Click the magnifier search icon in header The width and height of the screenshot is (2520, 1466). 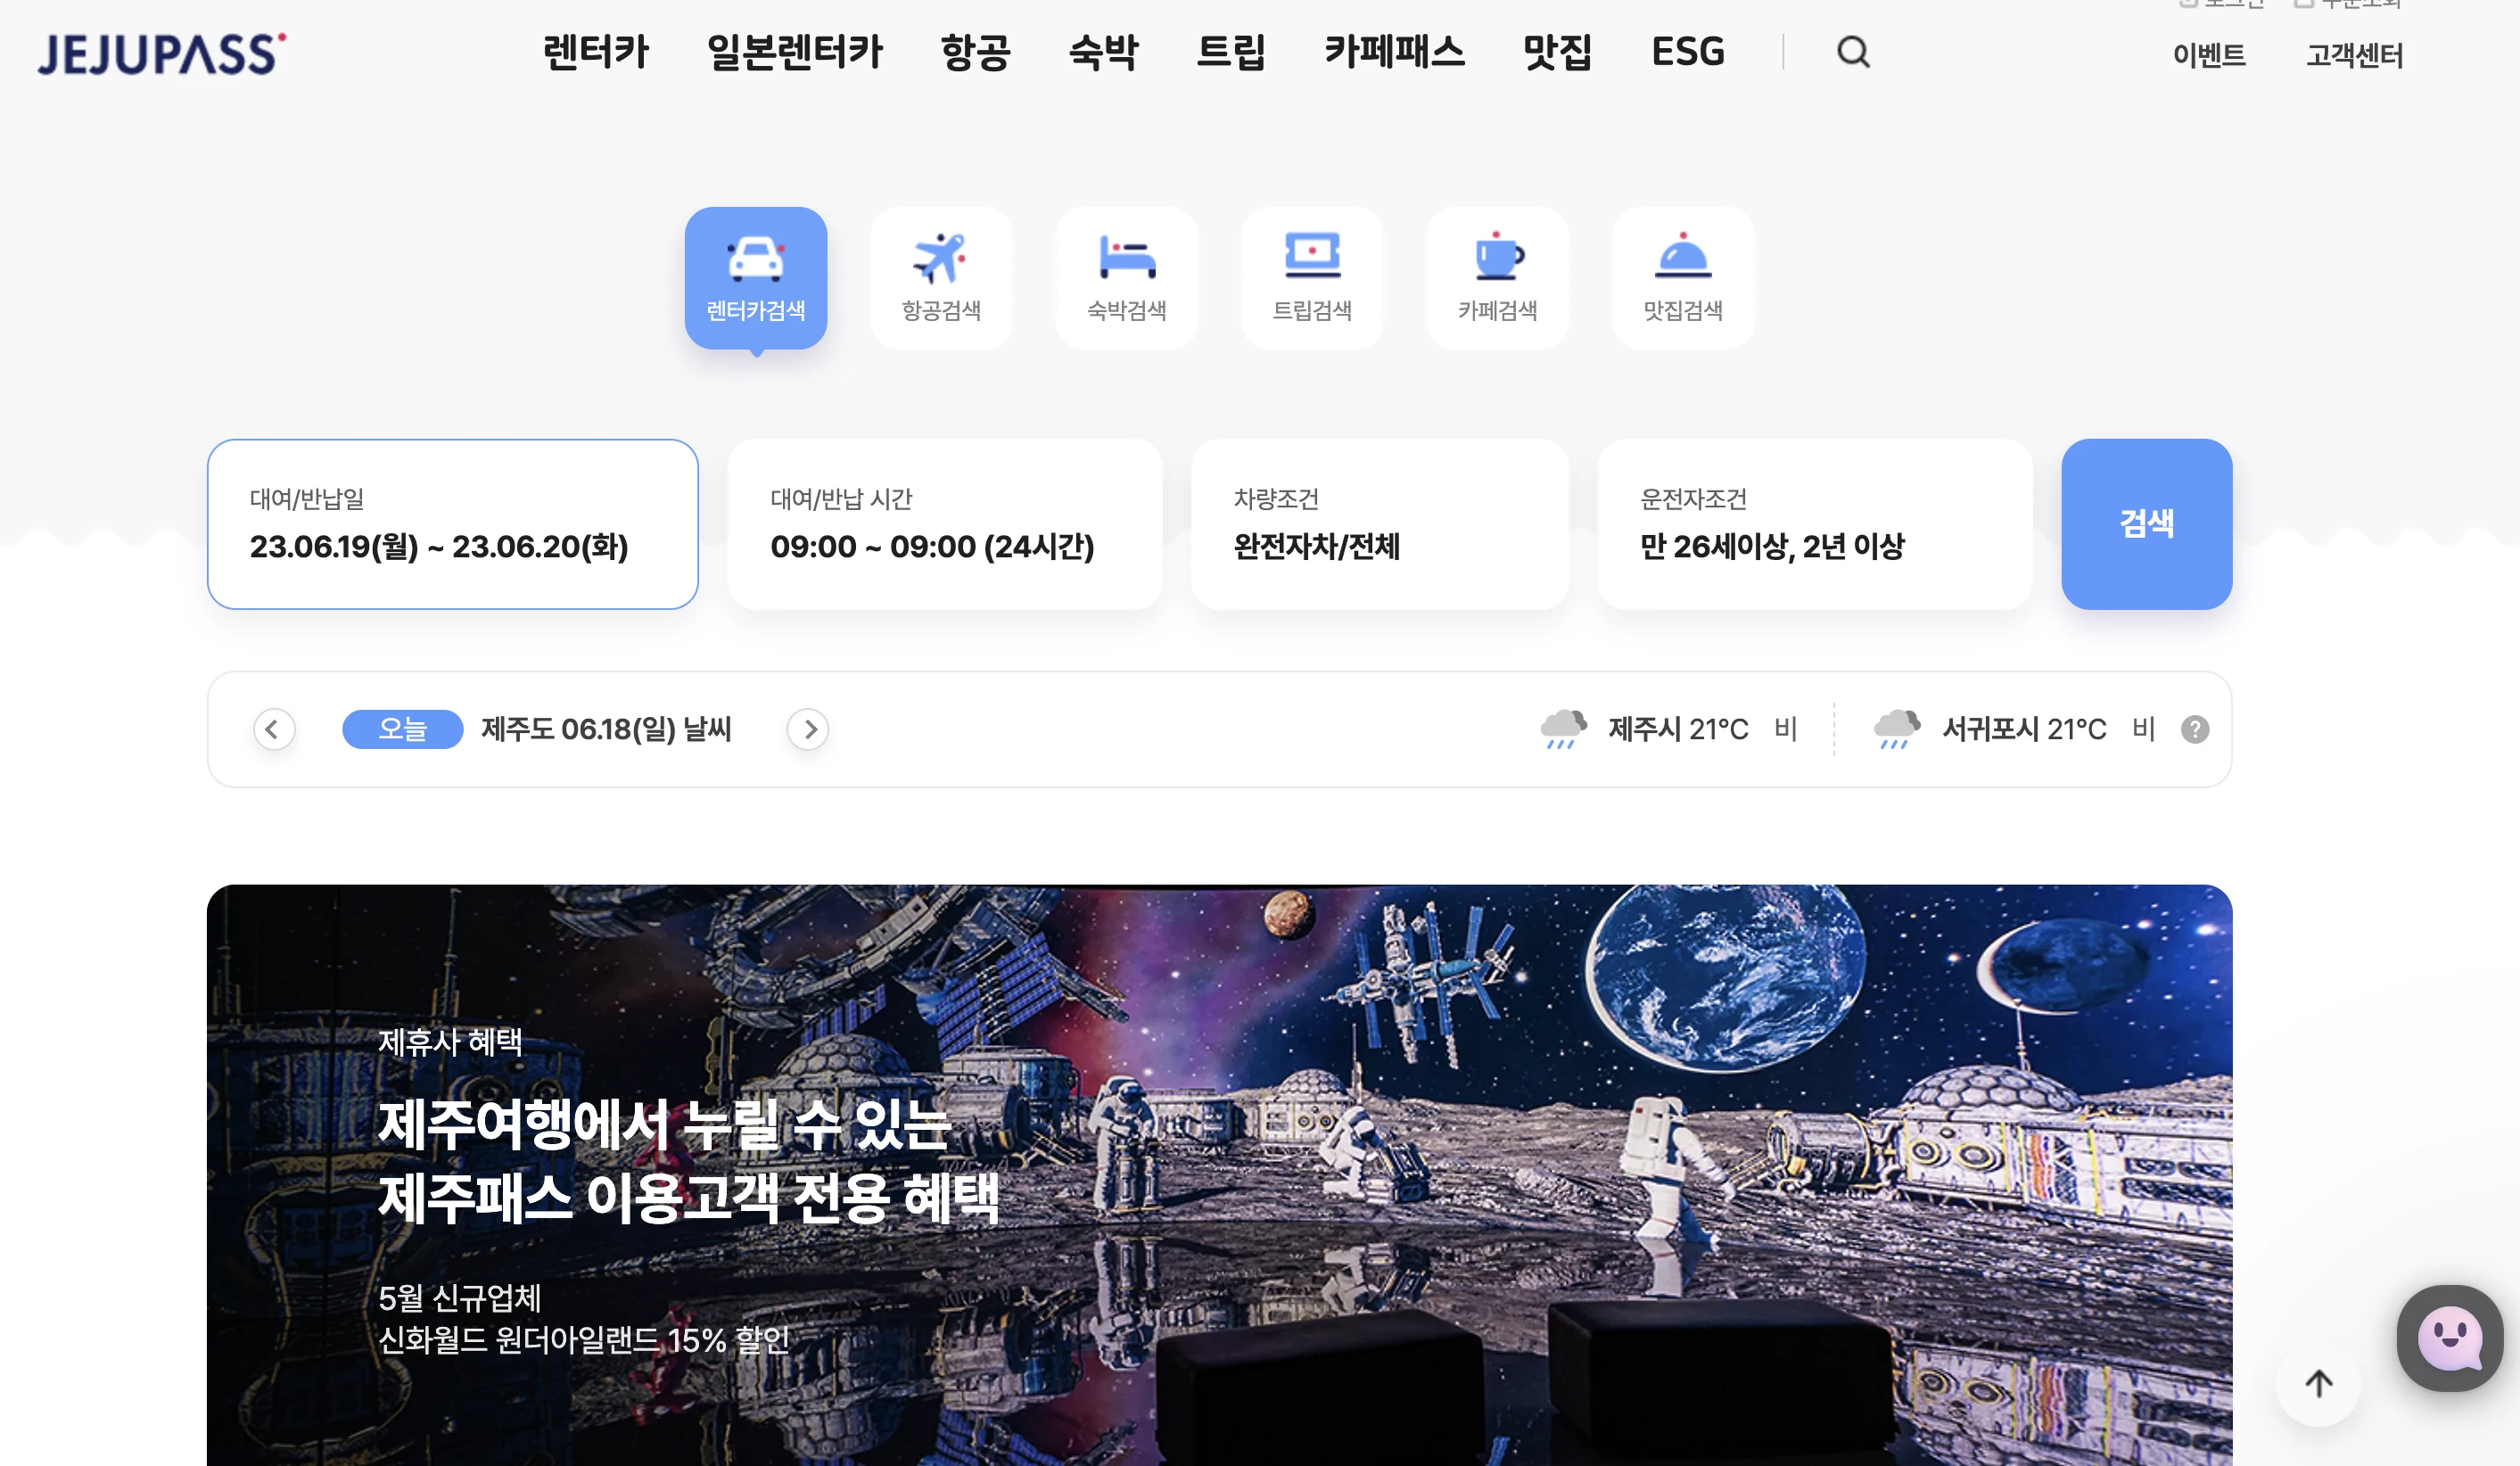(1853, 52)
